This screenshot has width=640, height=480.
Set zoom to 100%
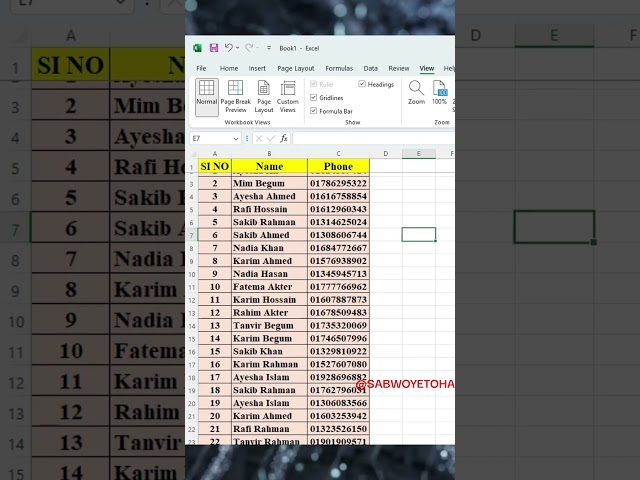click(x=440, y=93)
